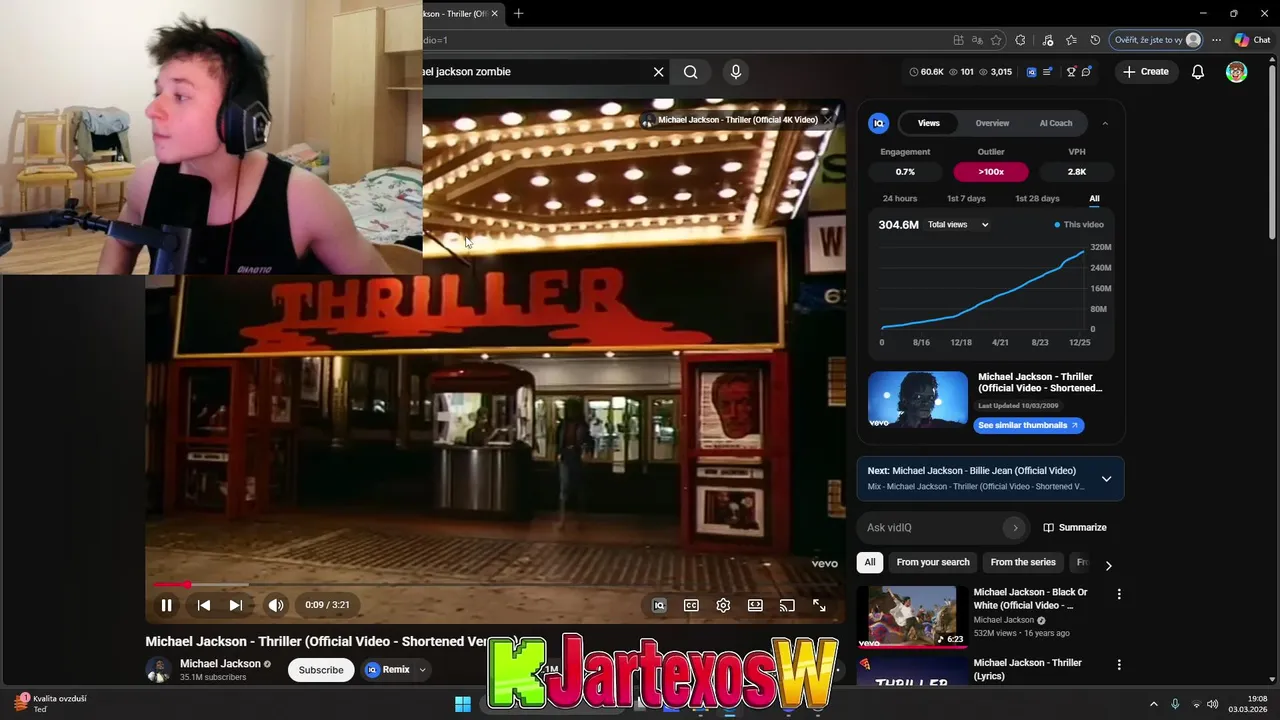The width and height of the screenshot is (1280, 720).
Task: Switch to the AI Coach tab
Action: 1056,123
